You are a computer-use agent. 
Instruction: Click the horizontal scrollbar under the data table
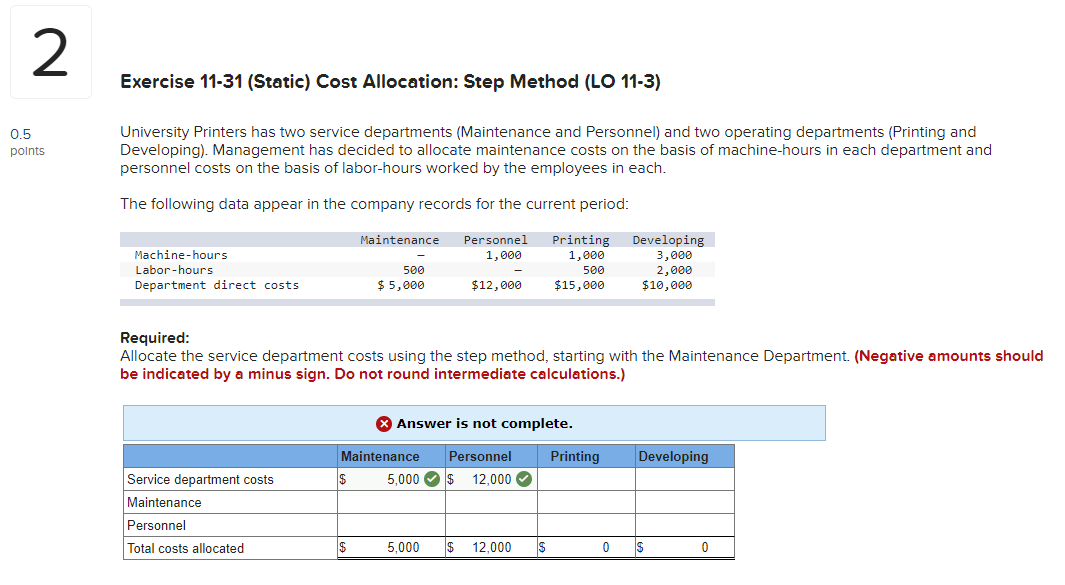[417, 301]
